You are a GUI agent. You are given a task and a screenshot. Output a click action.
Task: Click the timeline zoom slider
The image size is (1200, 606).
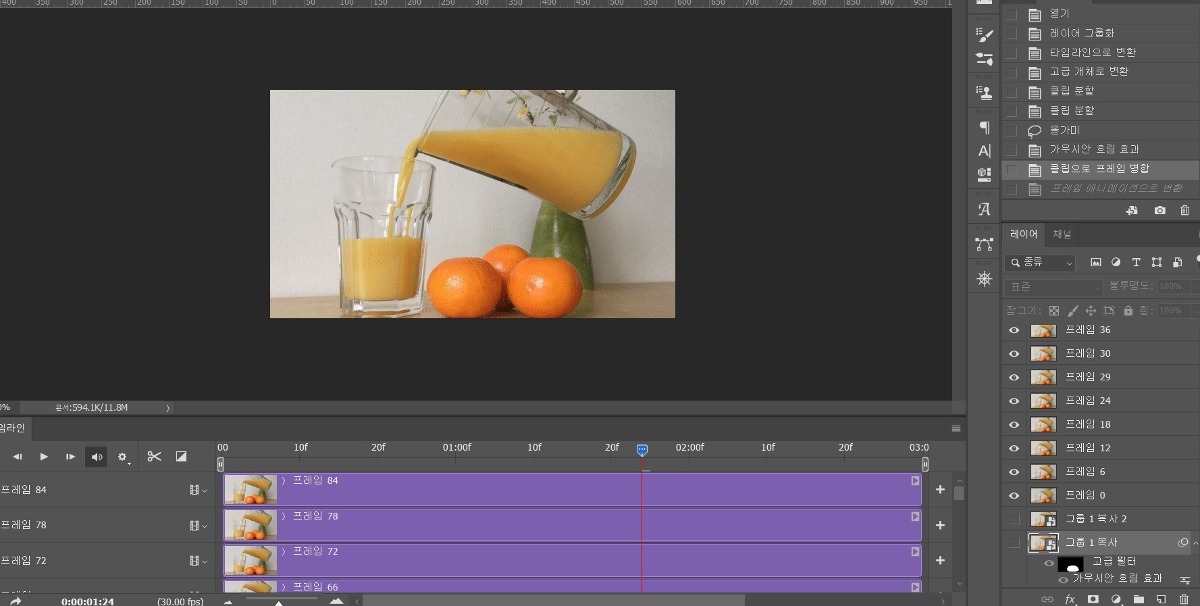click(278, 602)
